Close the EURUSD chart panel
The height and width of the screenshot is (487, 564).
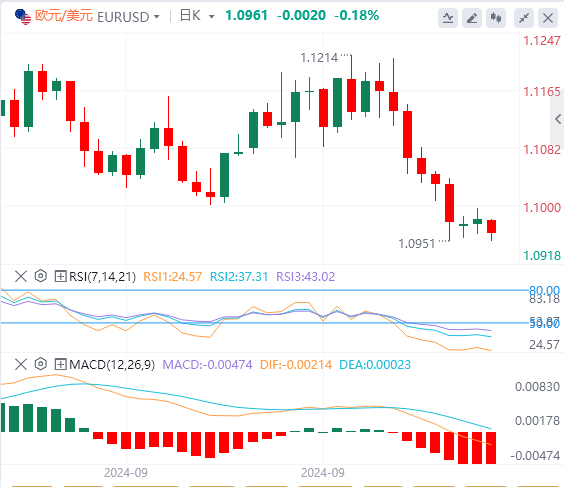pyautogui.click(x=548, y=18)
